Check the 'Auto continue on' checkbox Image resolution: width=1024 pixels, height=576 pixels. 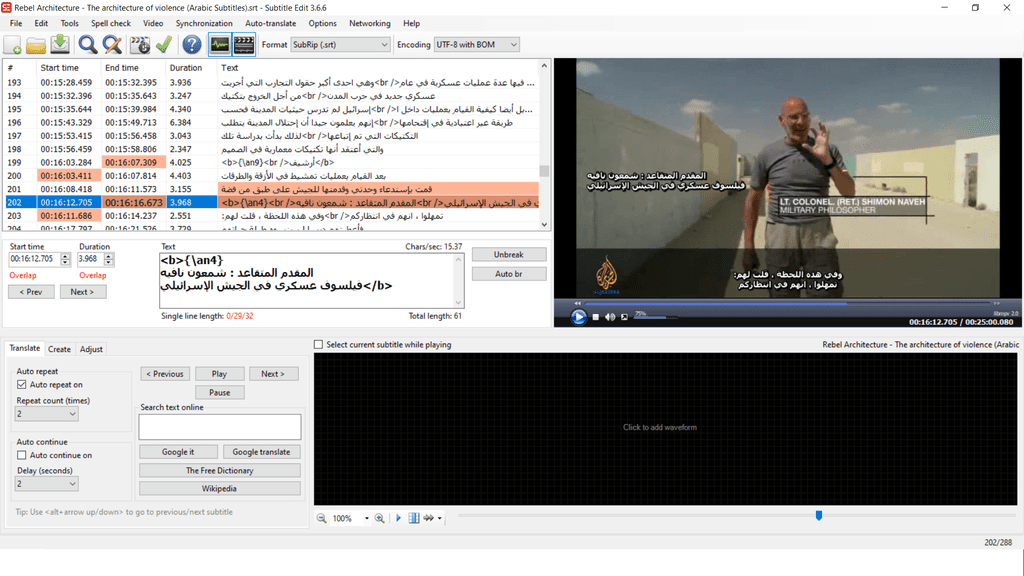coord(22,455)
